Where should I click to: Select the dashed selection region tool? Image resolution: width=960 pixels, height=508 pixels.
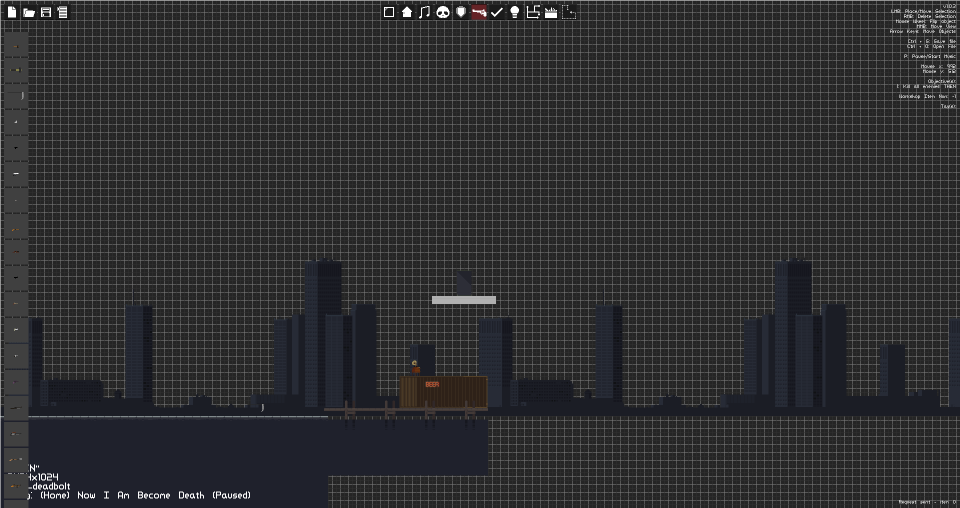(569, 12)
